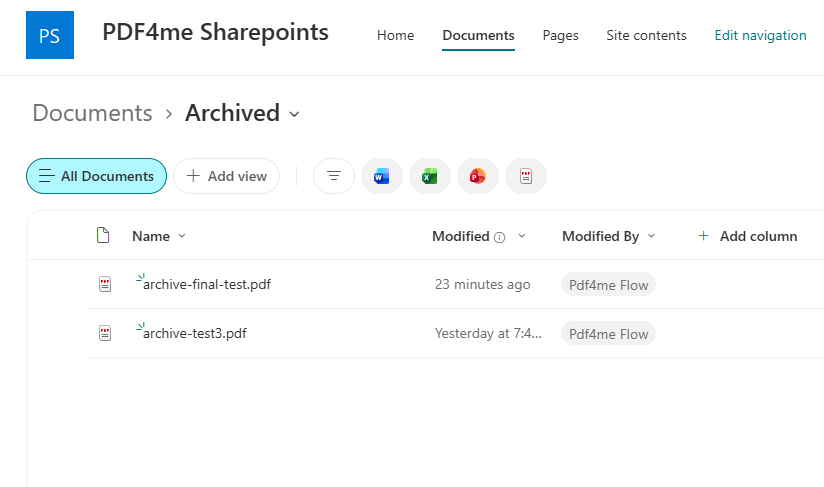Click the Modified column info icon
The height and width of the screenshot is (487, 824).
pos(500,237)
